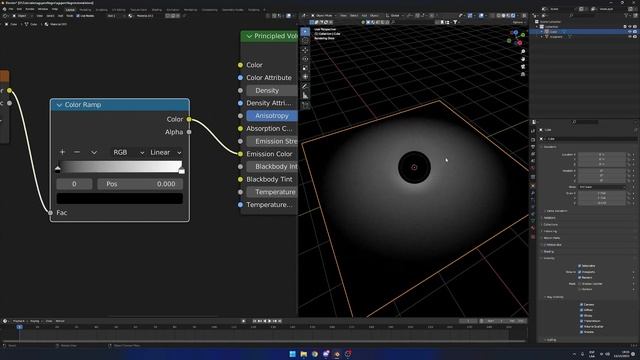The width and height of the screenshot is (640, 360).
Task: Switch to the Modeling workspace tab
Action: (85, 9)
